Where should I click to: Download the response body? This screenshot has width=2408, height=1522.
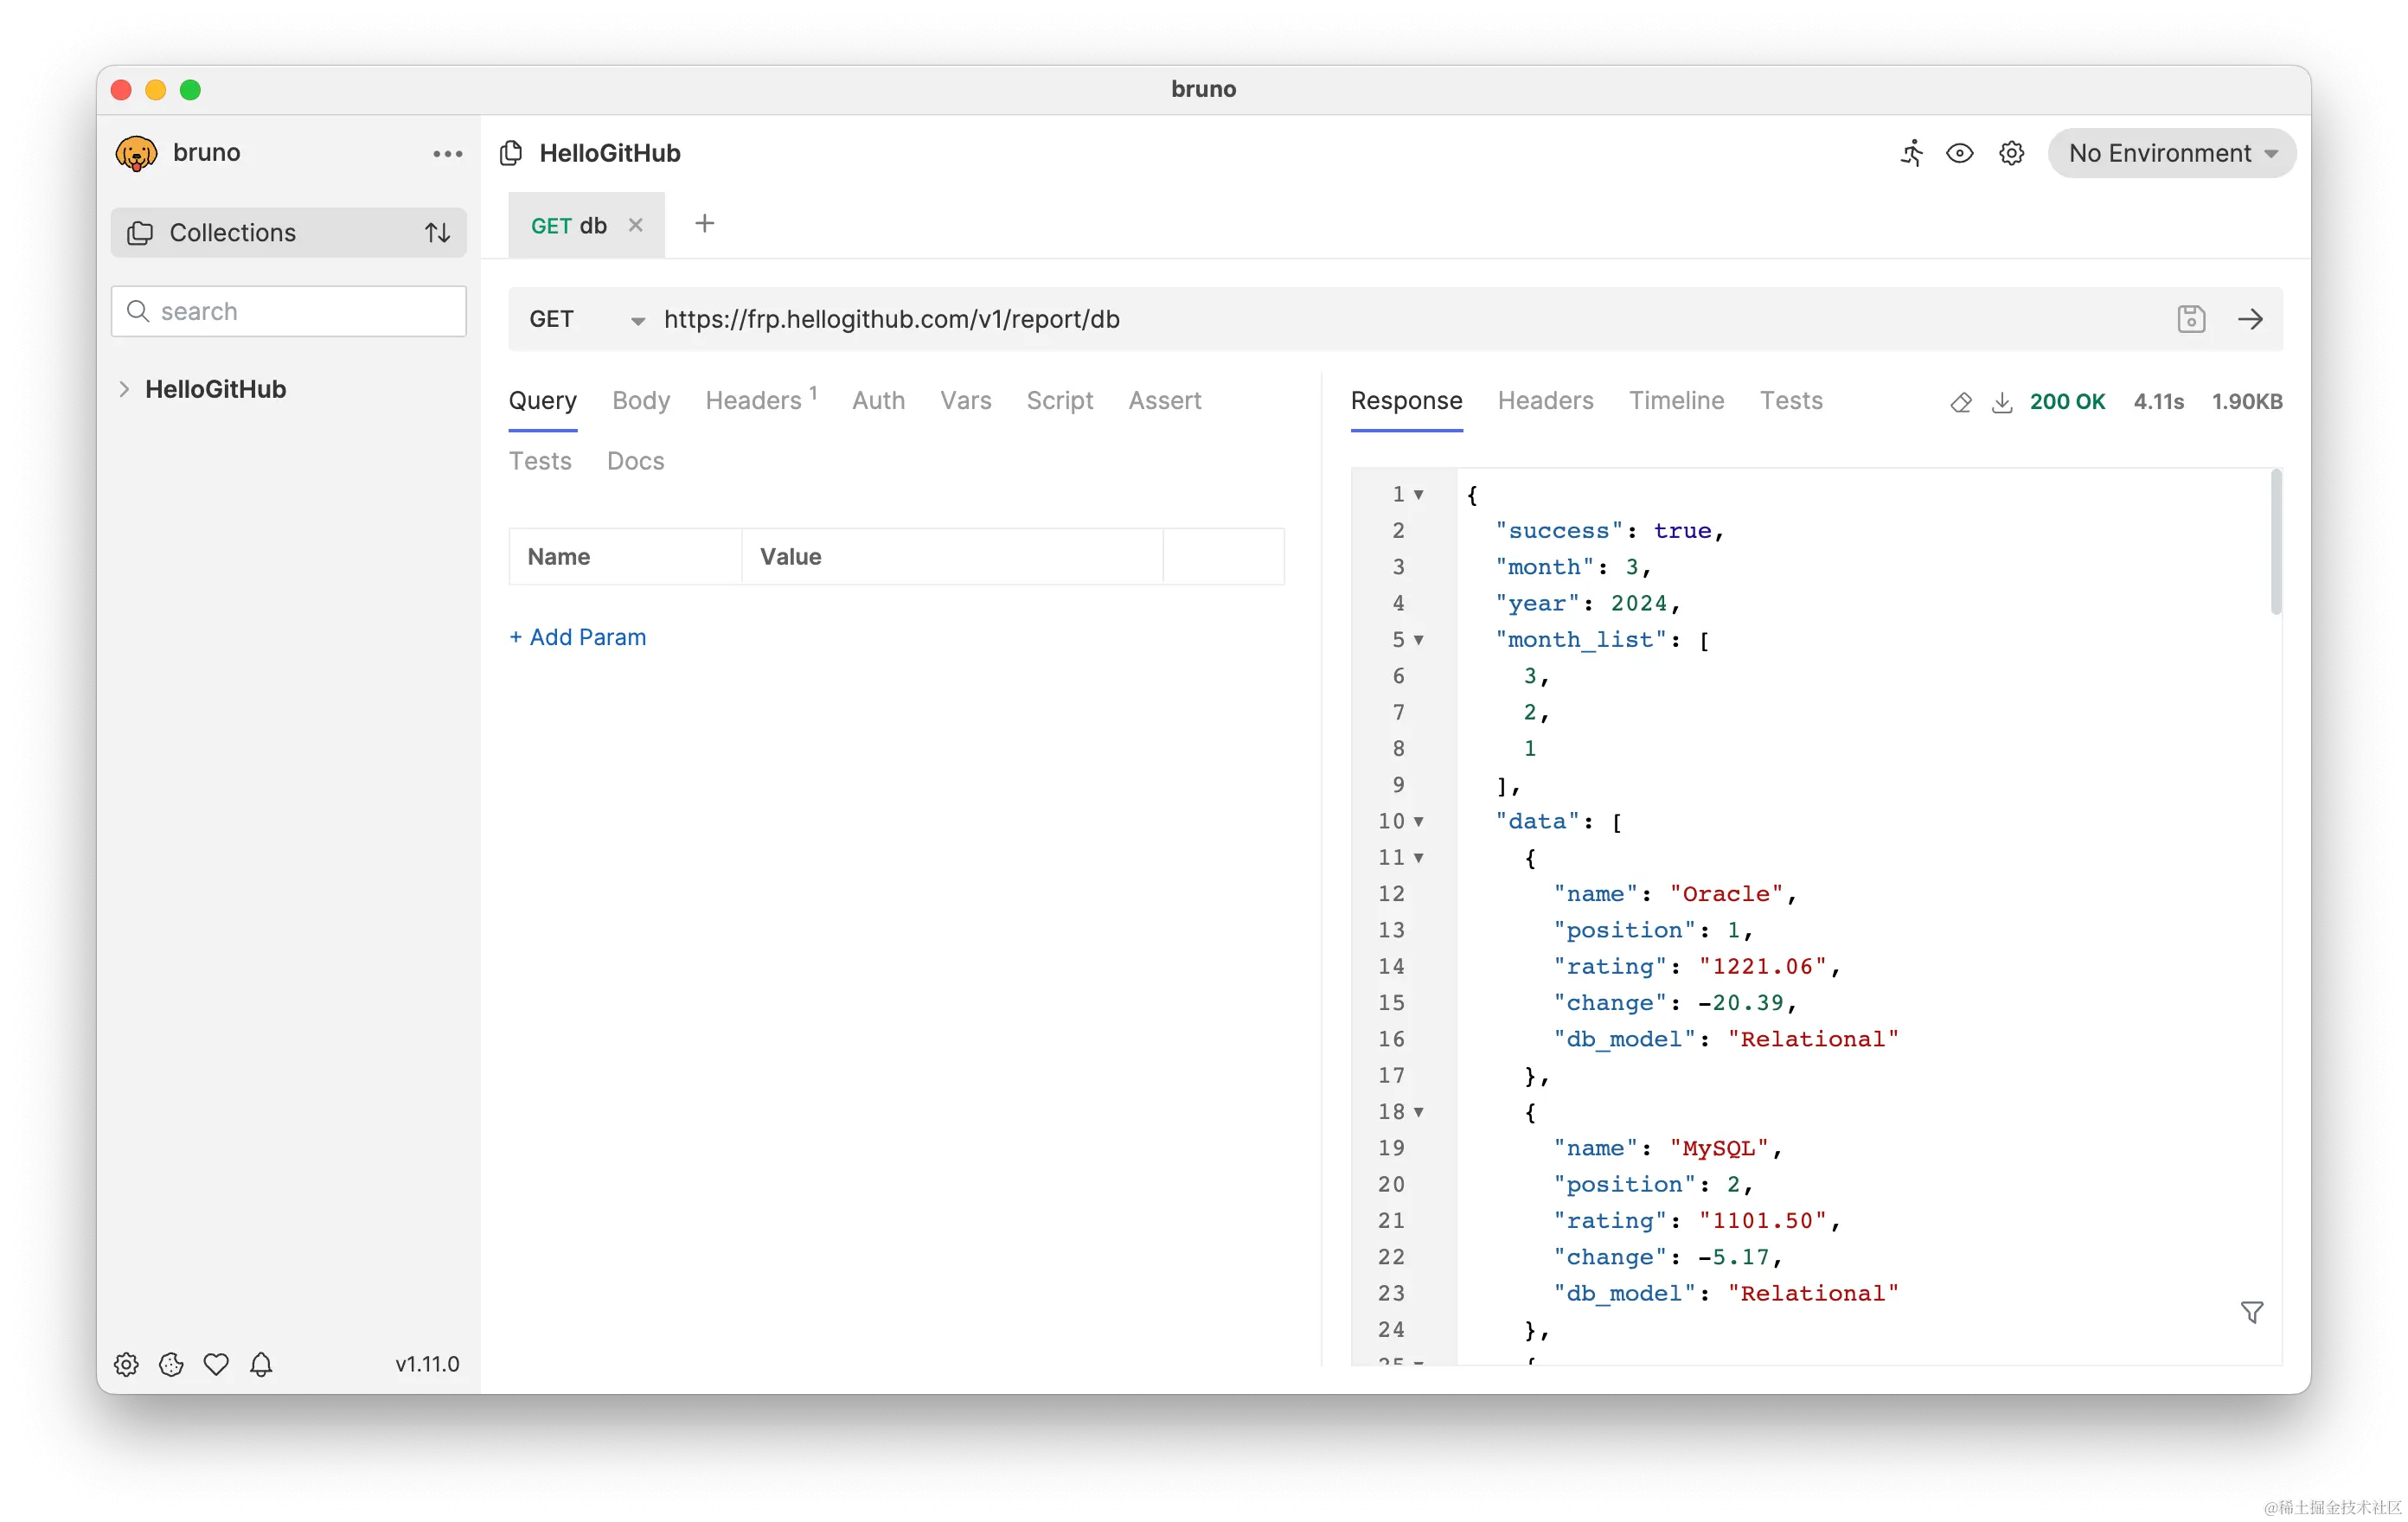tap(2002, 401)
